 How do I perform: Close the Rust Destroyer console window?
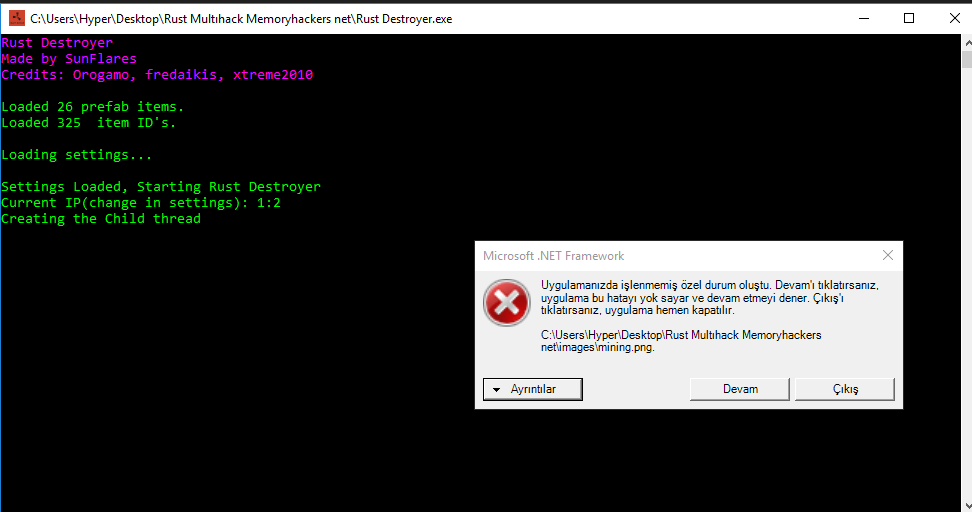(955, 19)
